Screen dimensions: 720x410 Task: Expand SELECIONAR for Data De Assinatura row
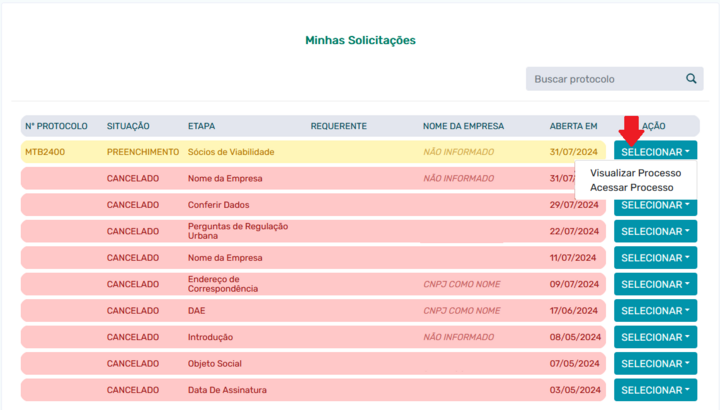point(655,390)
